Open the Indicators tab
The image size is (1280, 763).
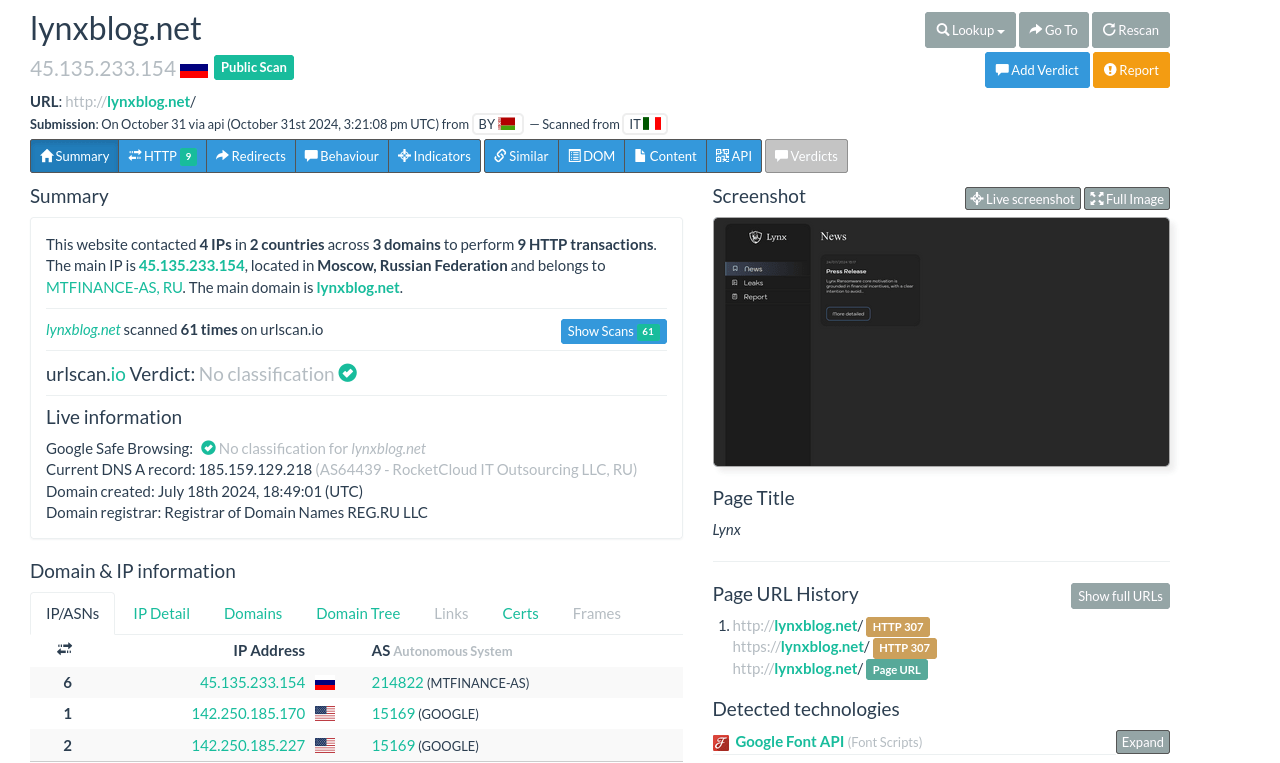434,156
